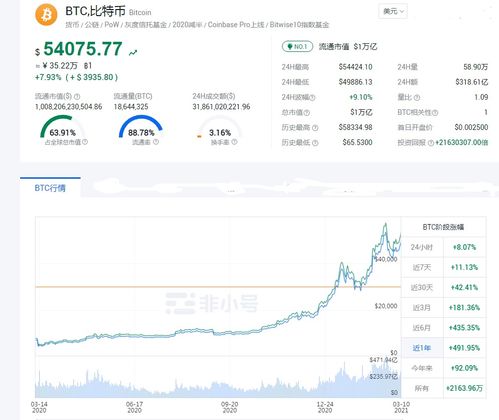
Task: Click the orange Bitcoin logo icon
Action: coord(46,15)
